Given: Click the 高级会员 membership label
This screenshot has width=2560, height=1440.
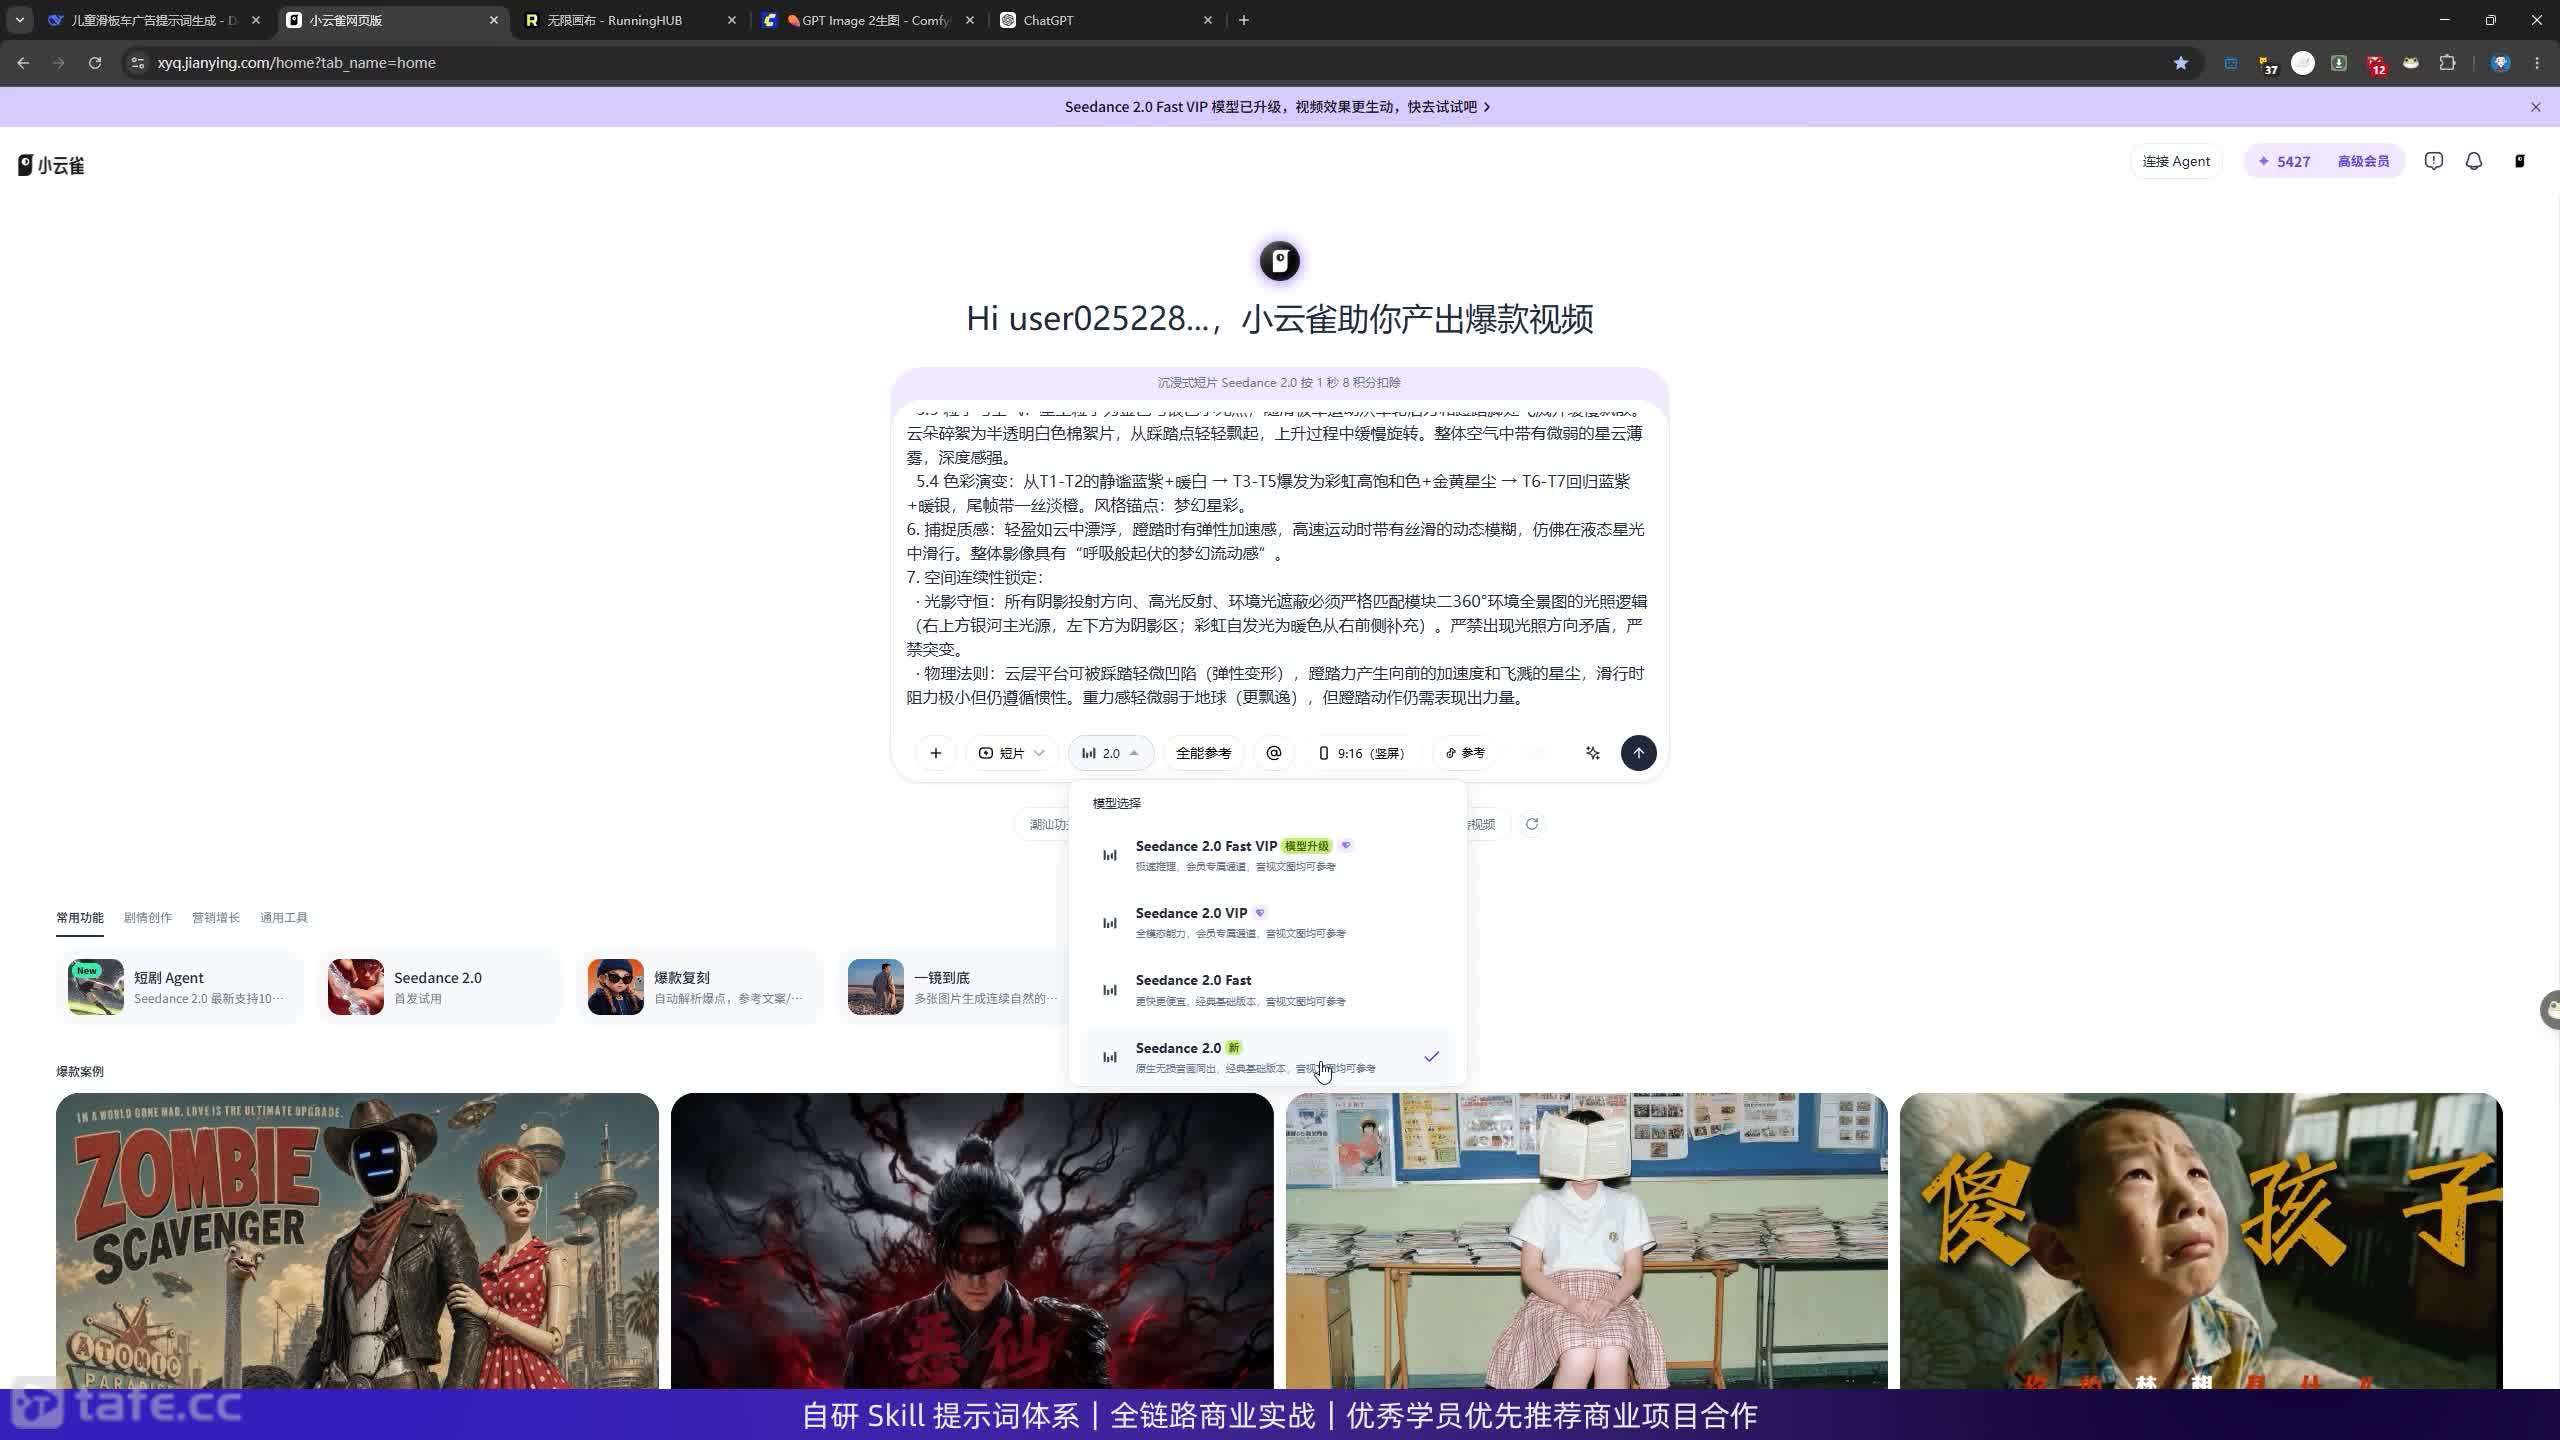Looking at the screenshot, I should point(2363,161).
